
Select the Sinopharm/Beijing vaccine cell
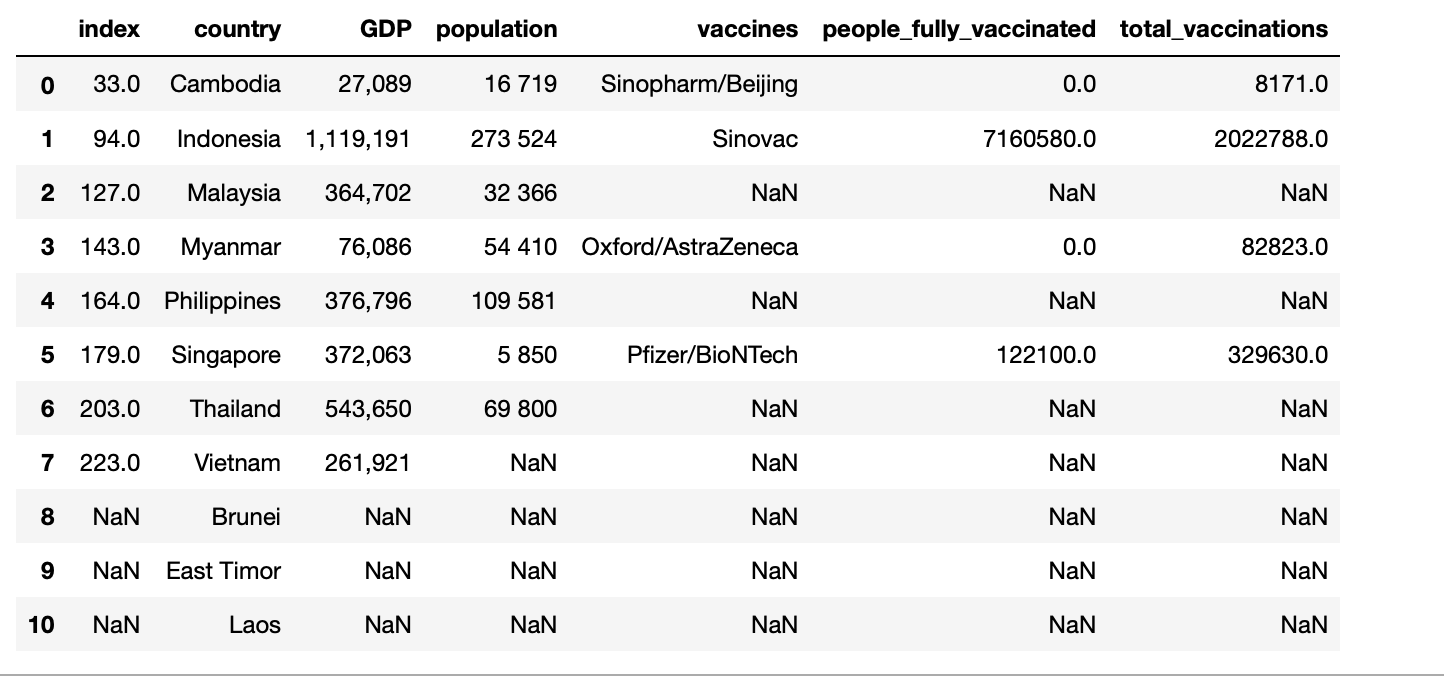pos(699,84)
